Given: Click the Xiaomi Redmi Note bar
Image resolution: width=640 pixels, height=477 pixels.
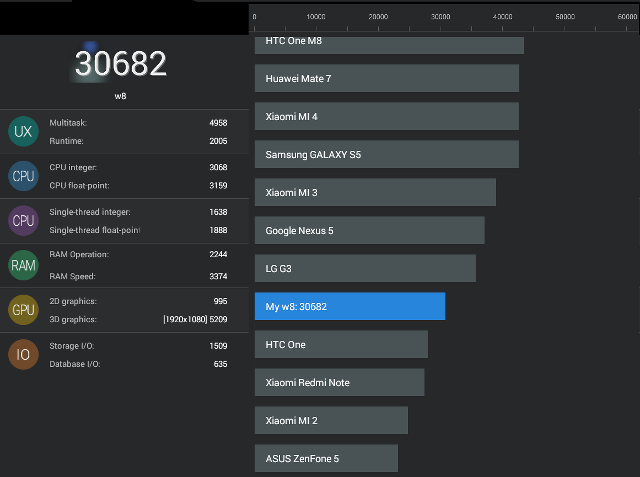Looking at the screenshot, I should click(340, 382).
